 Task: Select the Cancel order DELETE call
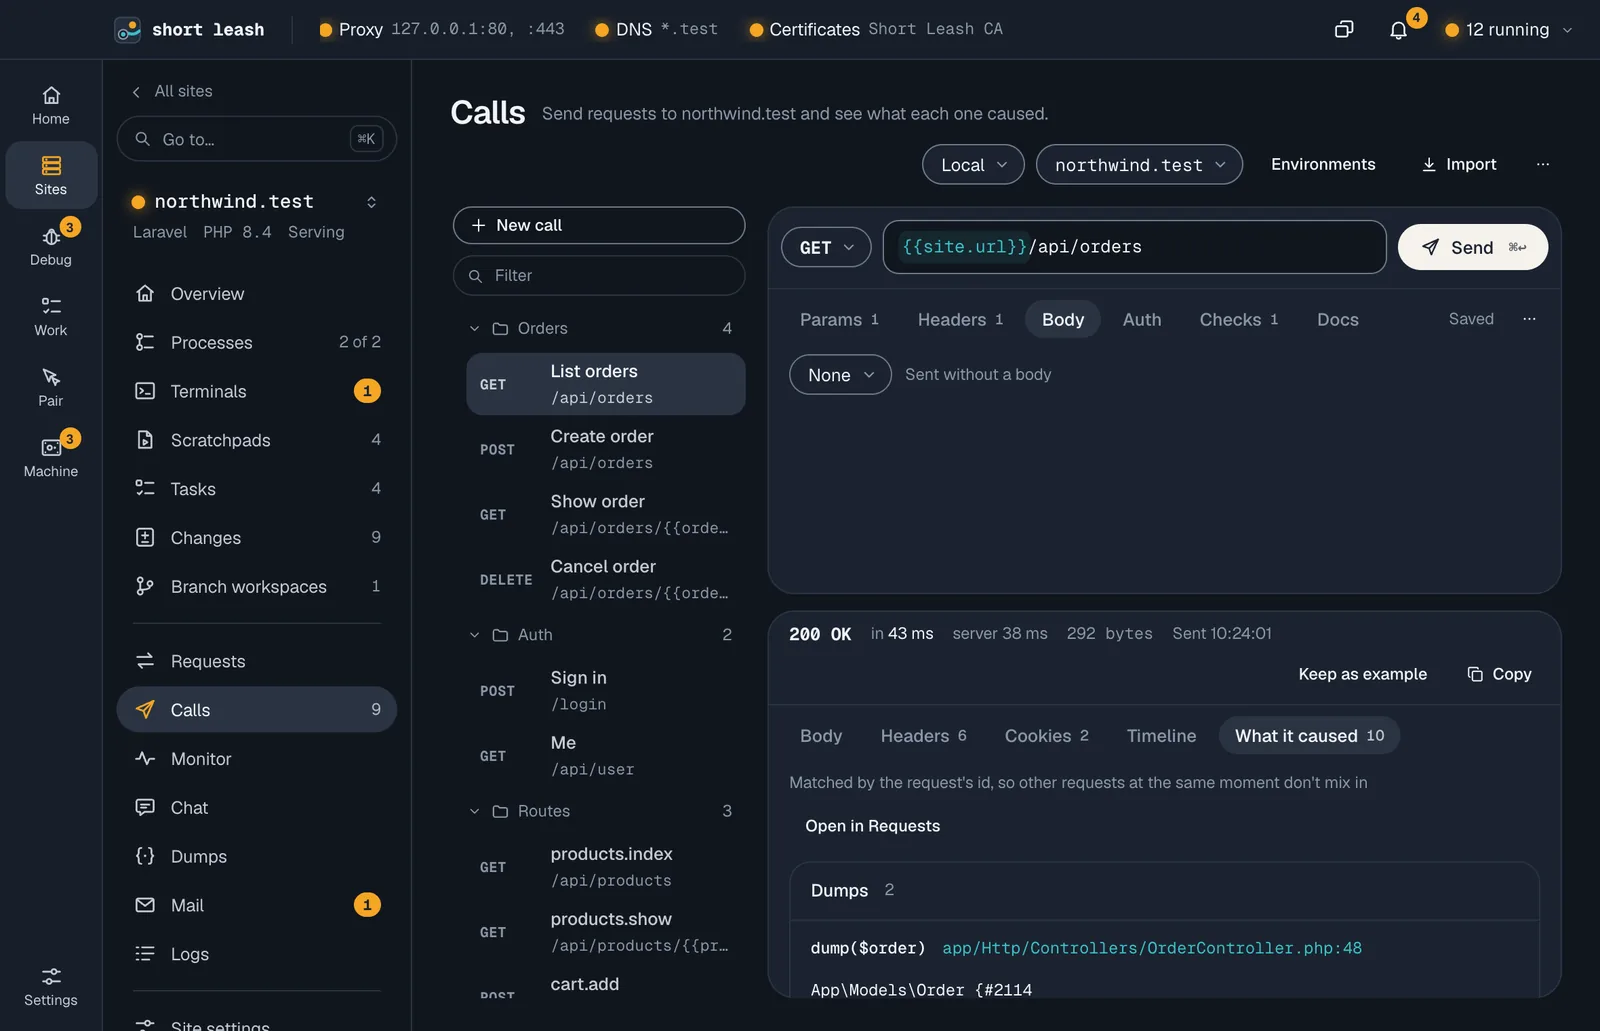tap(606, 579)
